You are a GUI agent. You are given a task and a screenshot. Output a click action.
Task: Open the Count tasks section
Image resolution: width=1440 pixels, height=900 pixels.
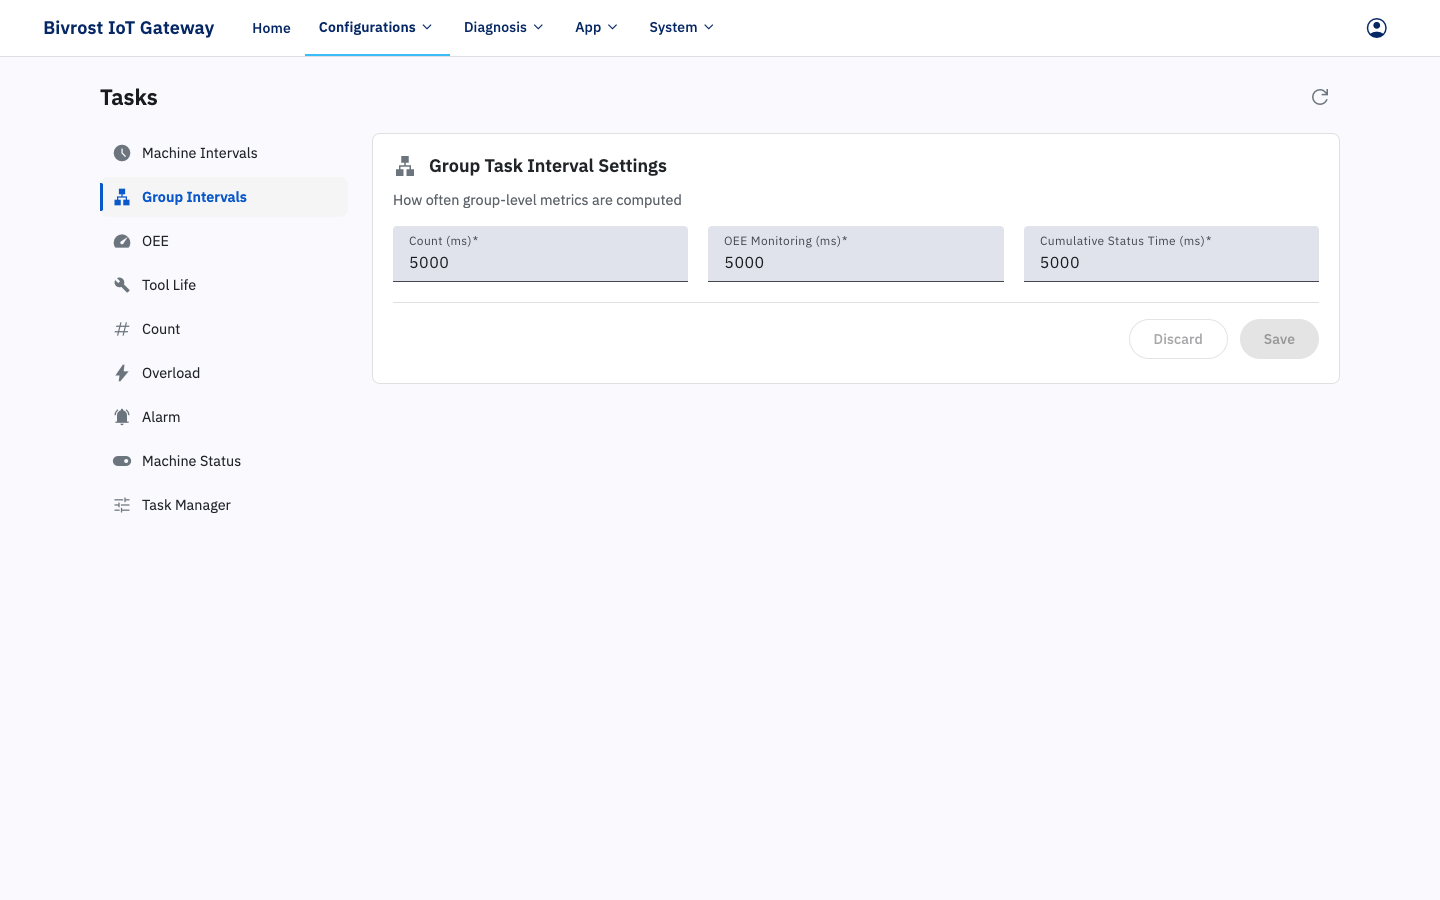[224, 329]
